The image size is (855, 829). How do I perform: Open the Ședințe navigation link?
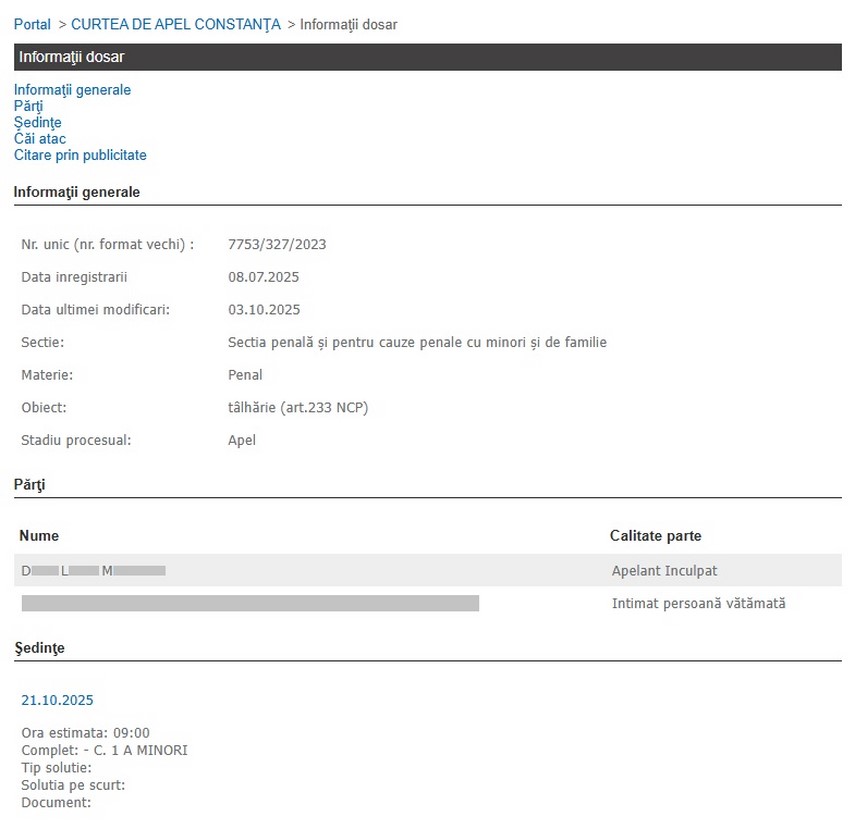point(37,122)
